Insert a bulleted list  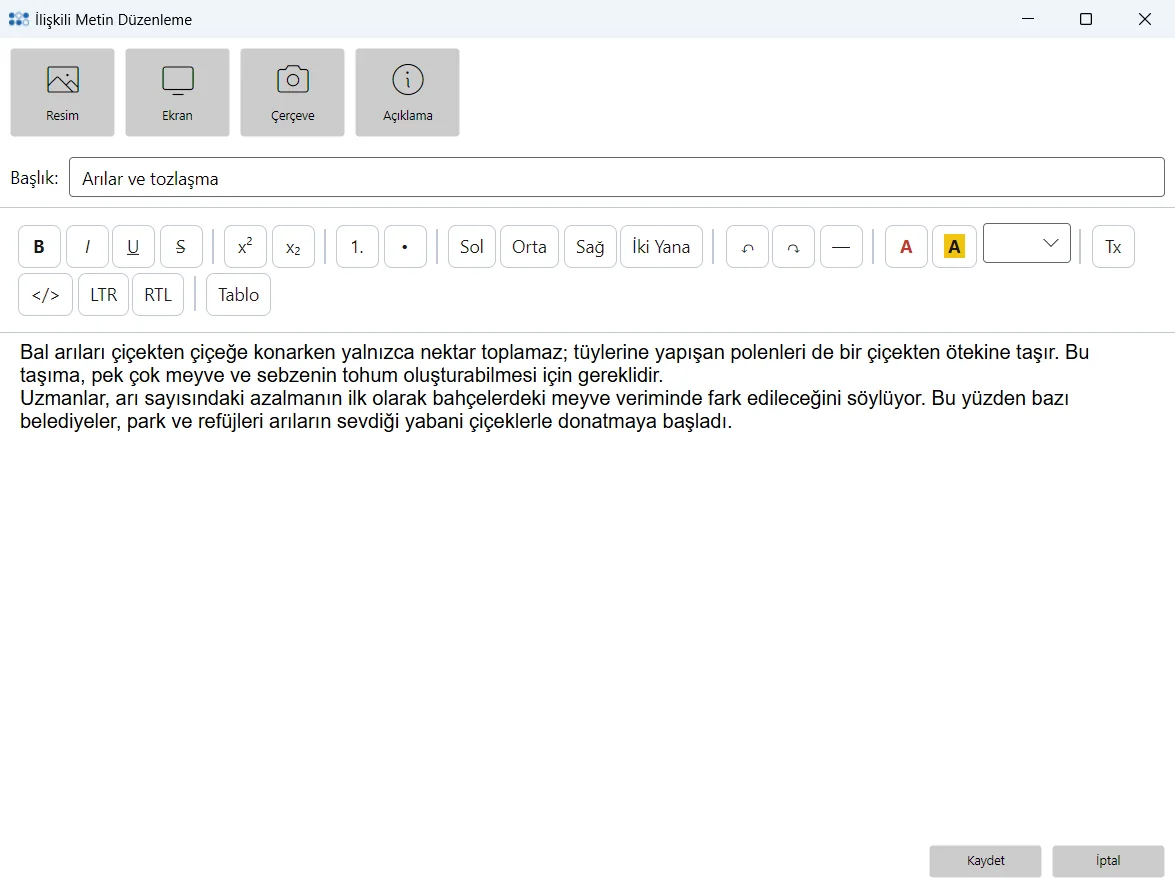pyautogui.click(x=405, y=247)
